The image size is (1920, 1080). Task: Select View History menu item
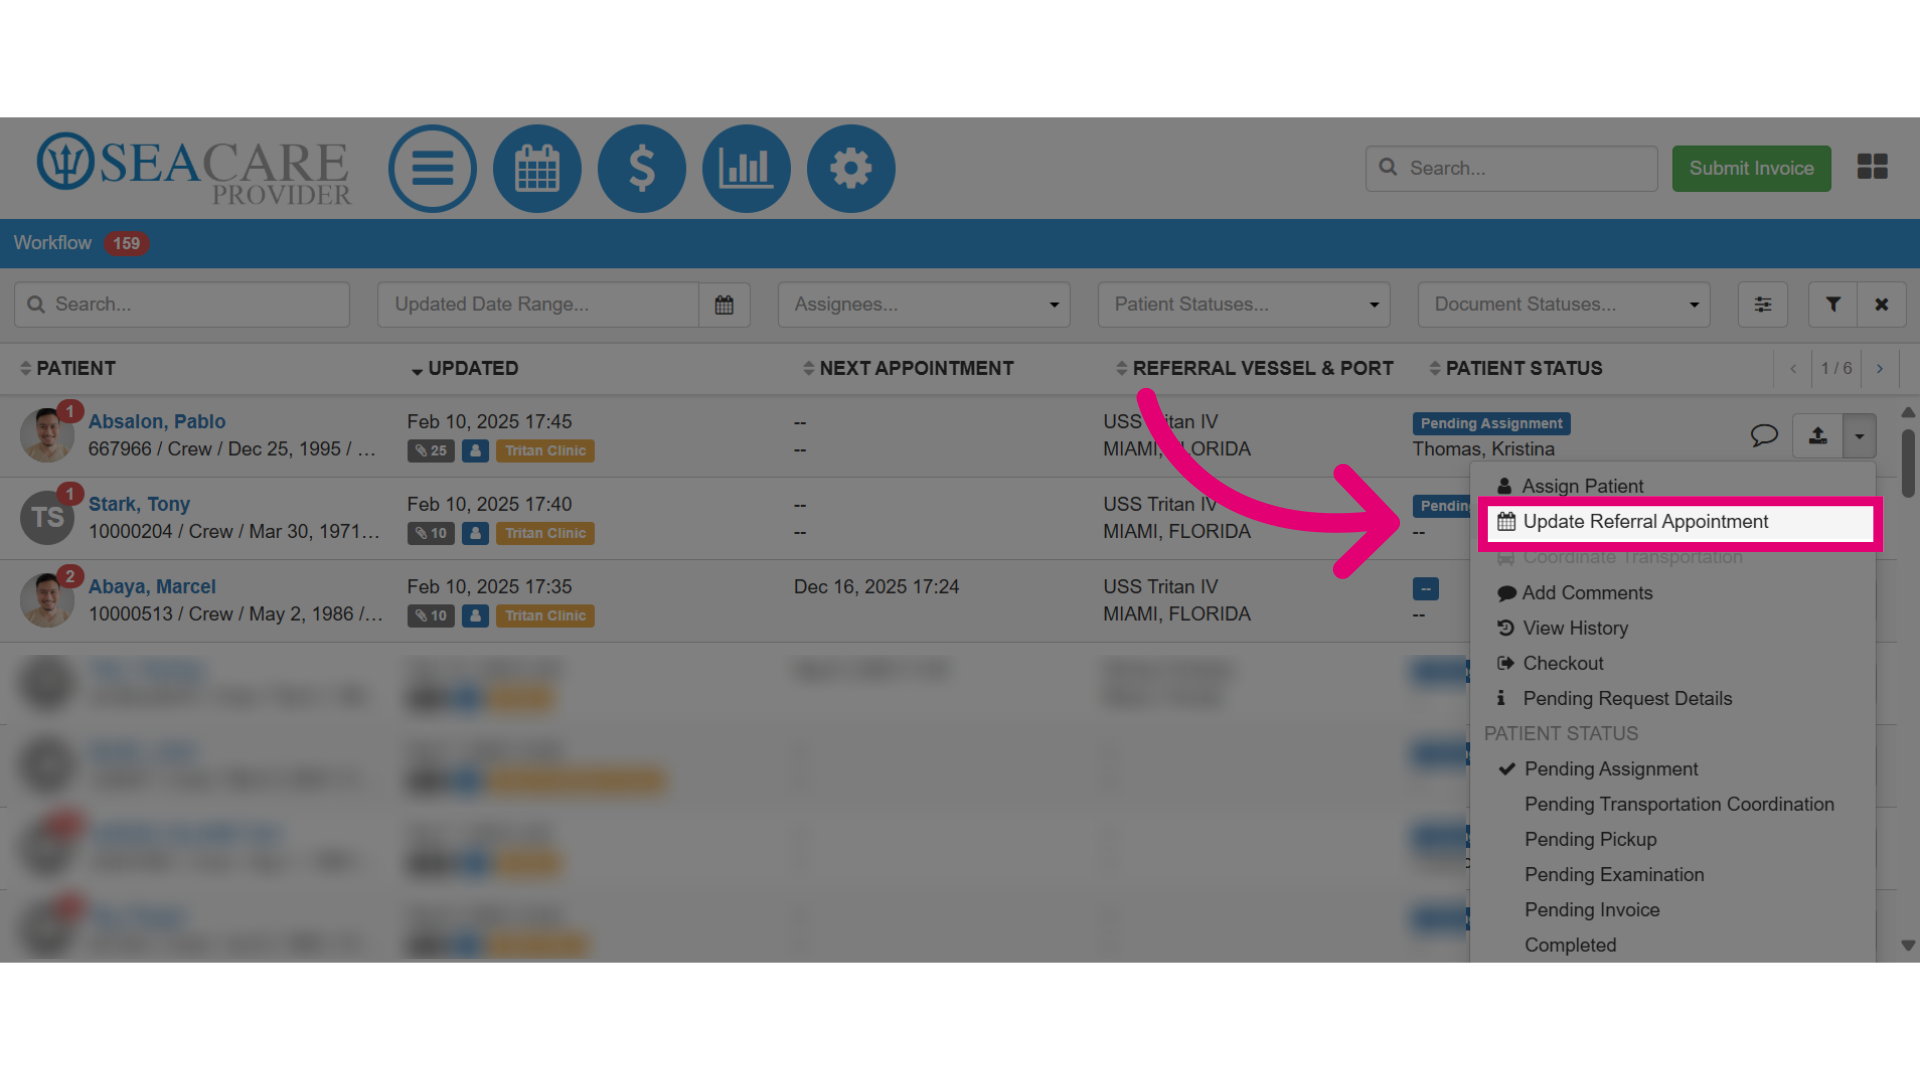[1672, 628]
